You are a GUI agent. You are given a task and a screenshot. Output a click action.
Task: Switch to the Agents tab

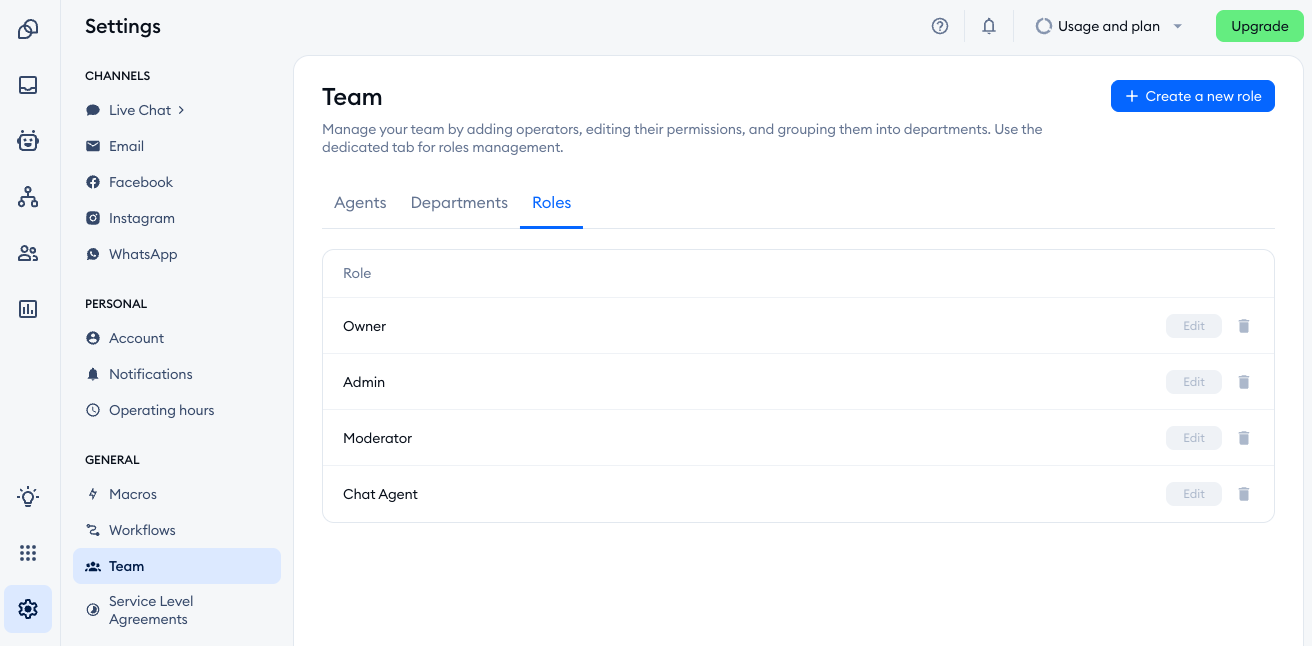360,203
